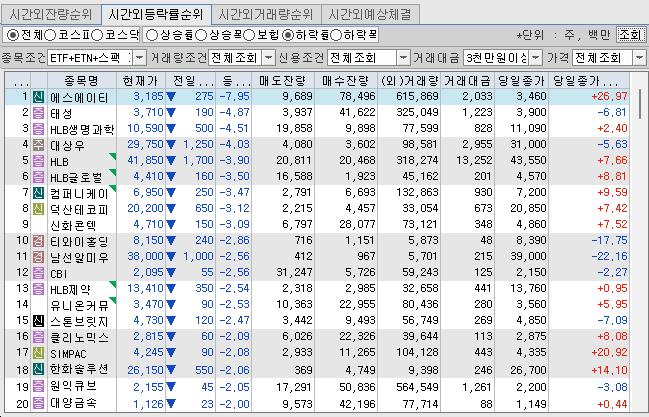Click the +26.97 value in first row
The width and height of the screenshot is (649, 417).
609,96
